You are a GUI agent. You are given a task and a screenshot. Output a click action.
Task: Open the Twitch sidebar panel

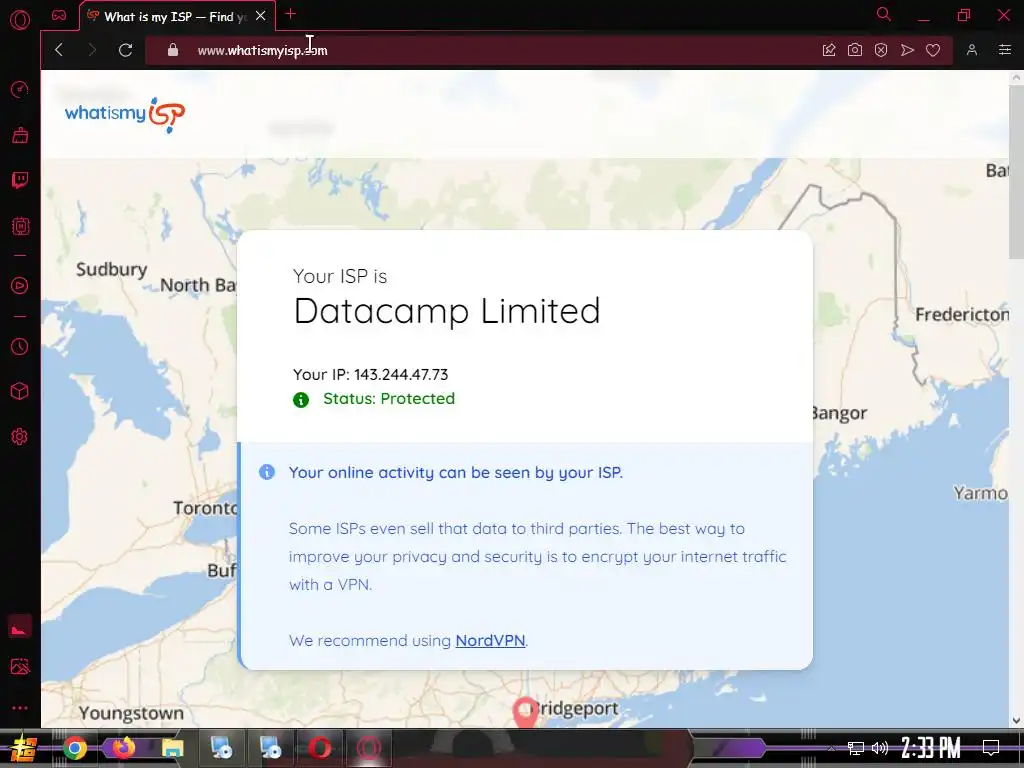pyautogui.click(x=20, y=180)
